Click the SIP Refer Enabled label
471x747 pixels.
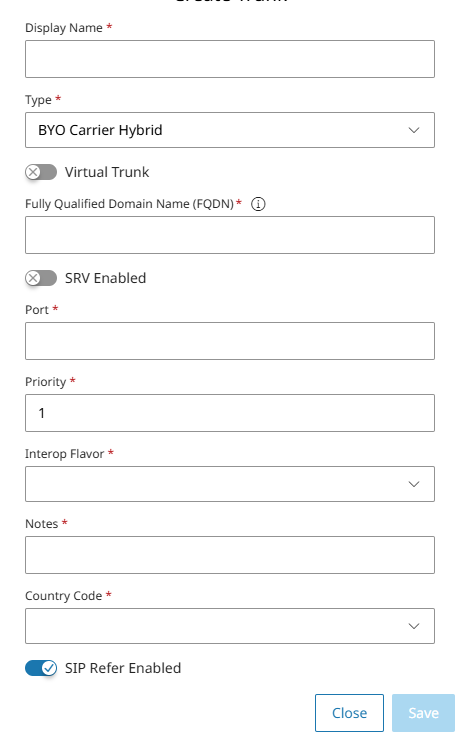pos(123,668)
